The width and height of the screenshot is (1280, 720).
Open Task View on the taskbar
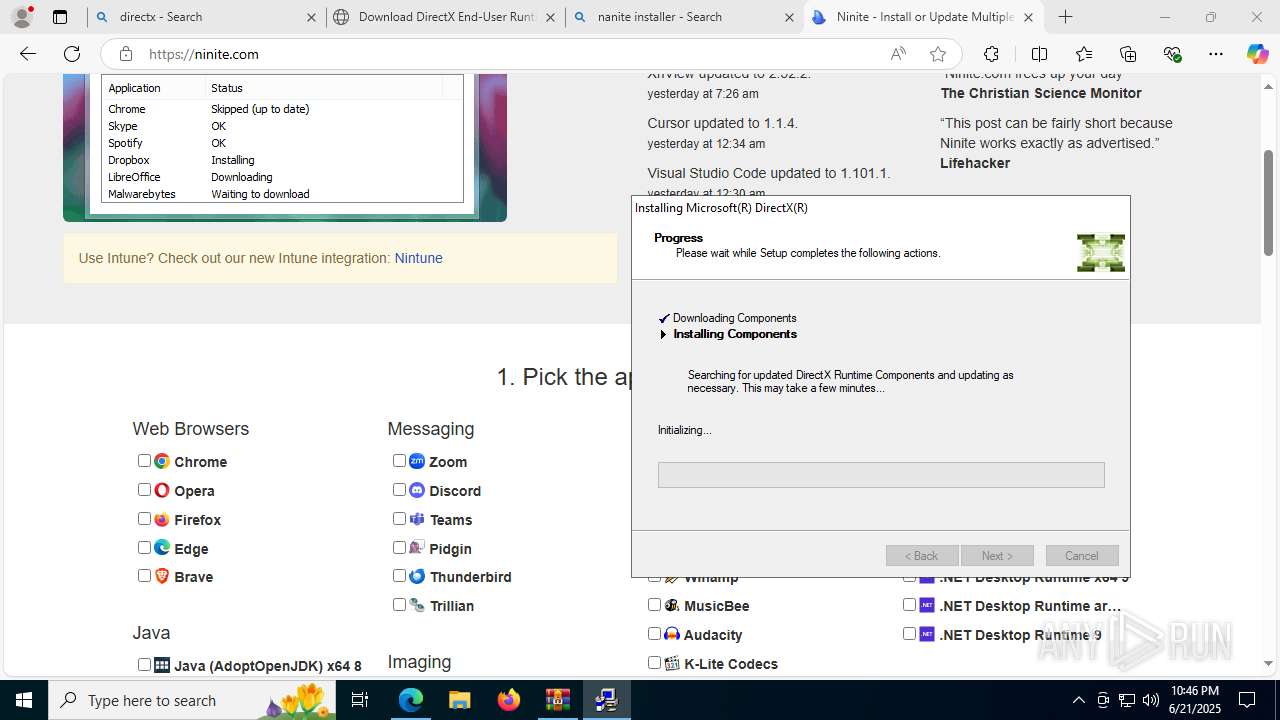pyautogui.click(x=360, y=700)
